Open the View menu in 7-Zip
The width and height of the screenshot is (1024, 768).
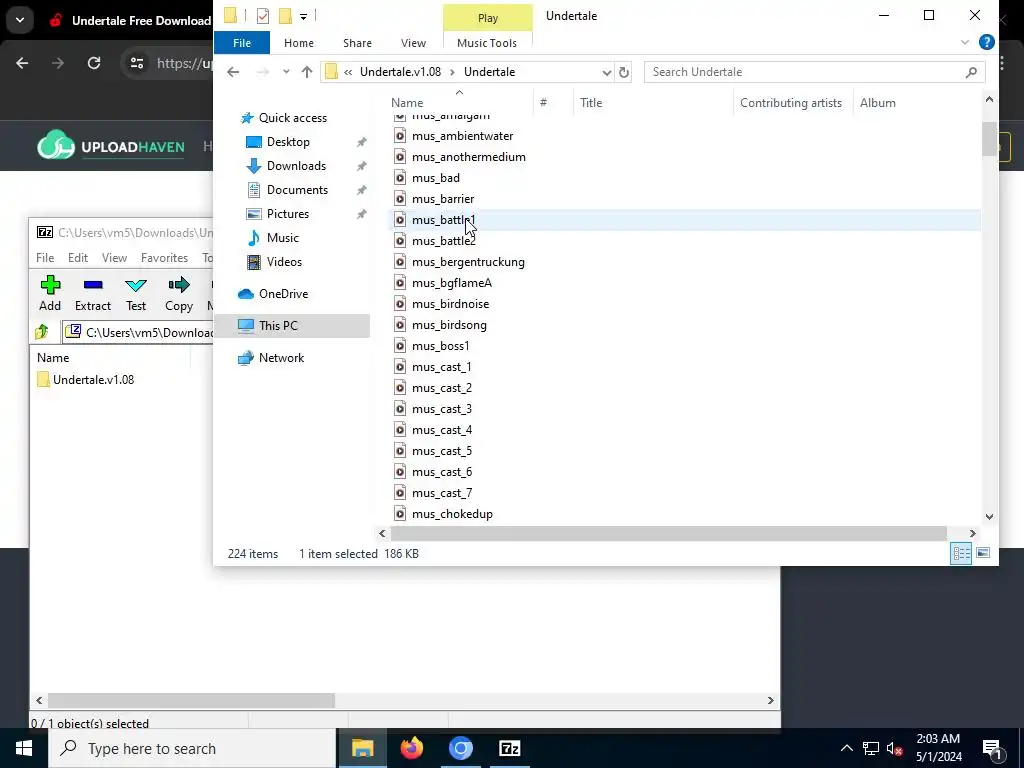114,257
